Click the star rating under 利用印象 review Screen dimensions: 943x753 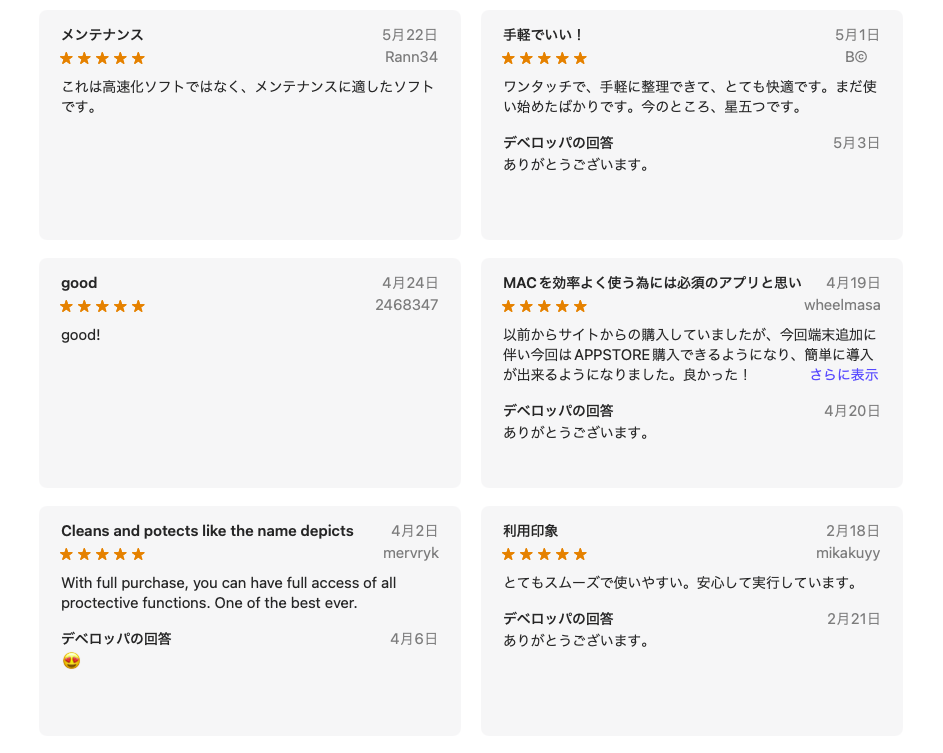point(544,554)
